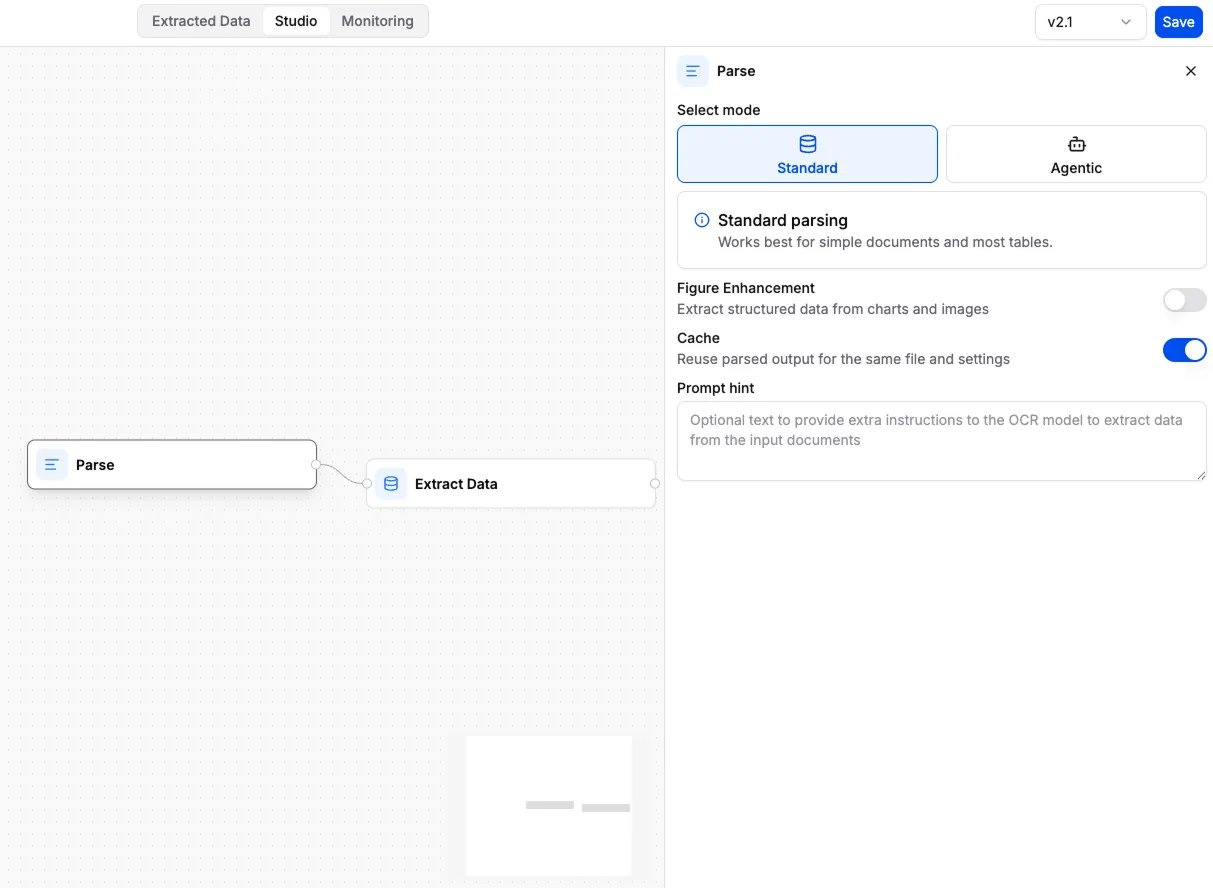The height and width of the screenshot is (888, 1213).
Task: Select the Agentic parsing mode
Action: [x=1076, y=154]
